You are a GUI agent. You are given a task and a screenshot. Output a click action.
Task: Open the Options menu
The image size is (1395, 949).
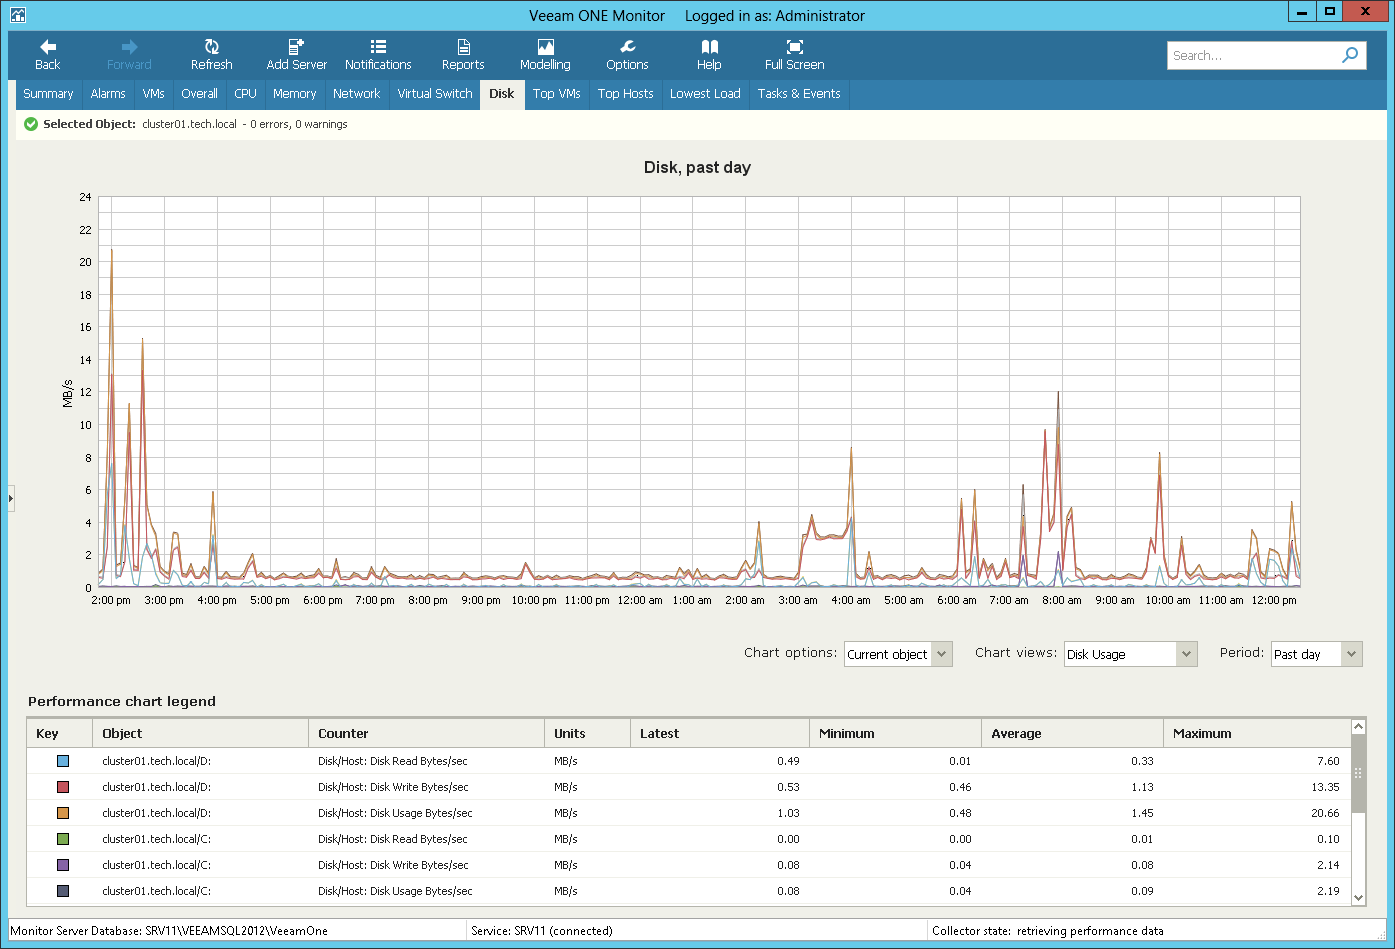(x=627, y=54)
